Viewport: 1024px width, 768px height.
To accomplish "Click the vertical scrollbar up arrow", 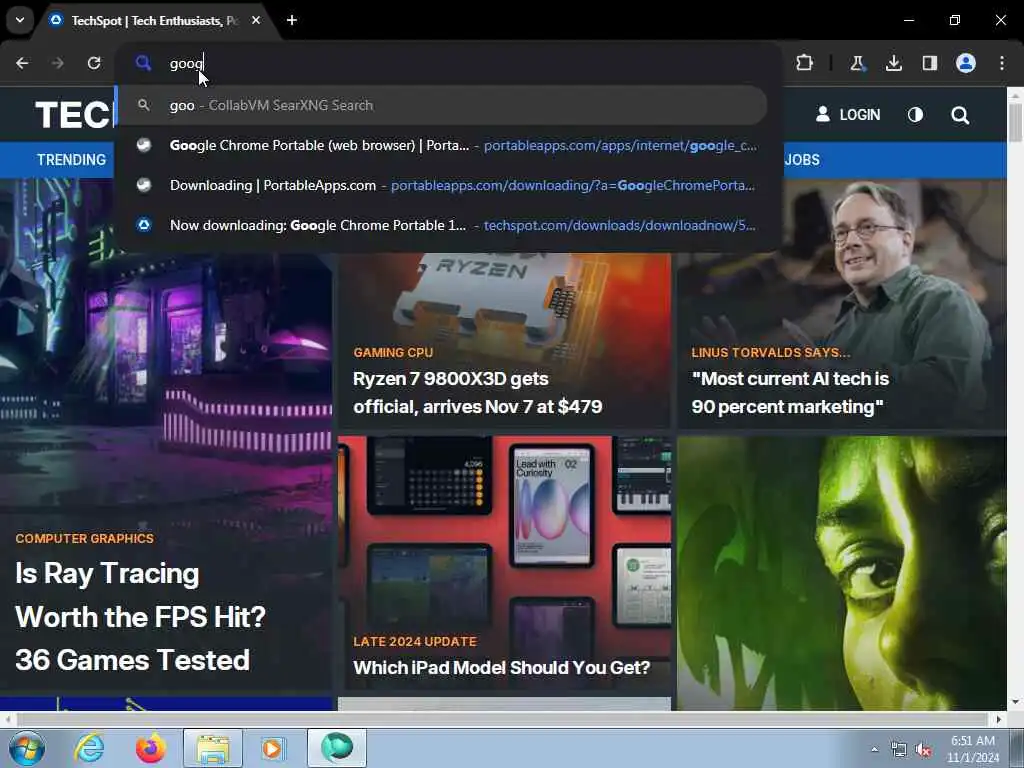I will [1015, 95].
